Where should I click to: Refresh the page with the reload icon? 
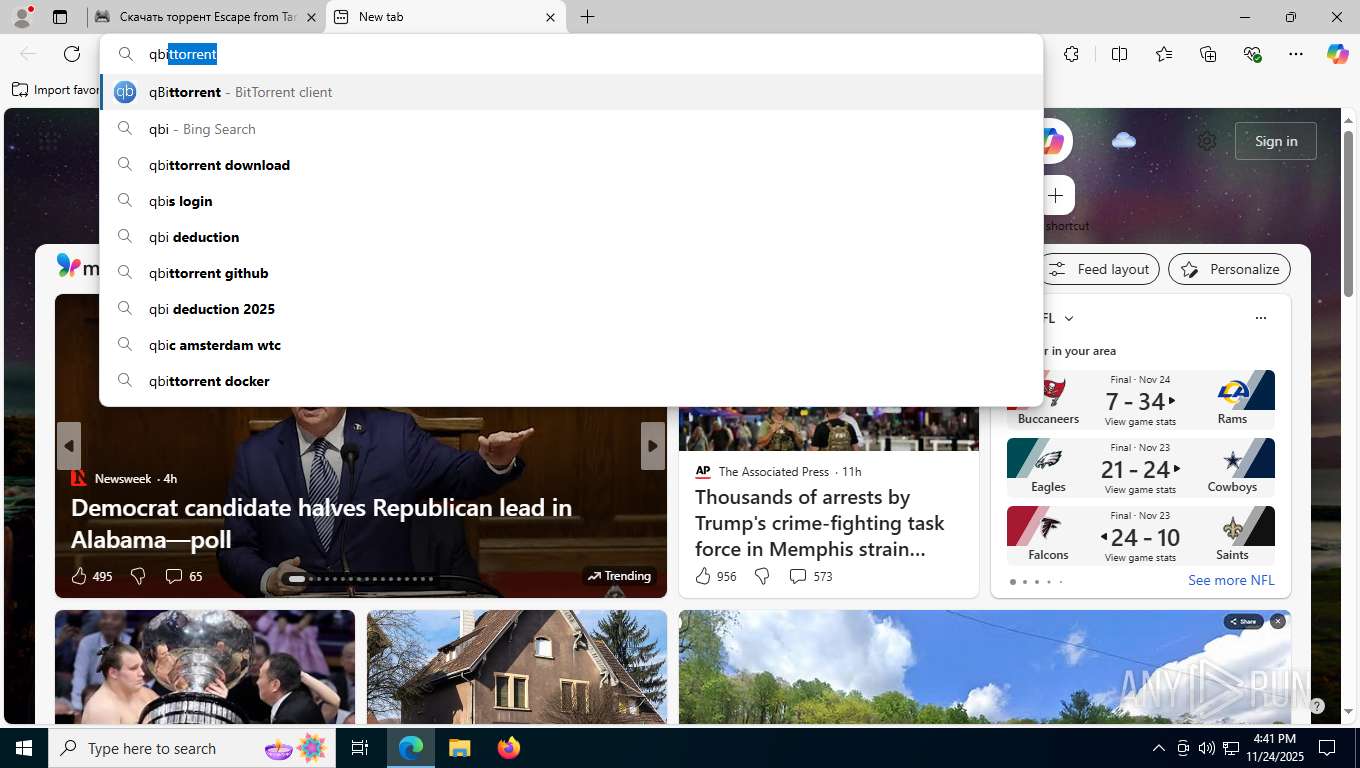[72, 54]
